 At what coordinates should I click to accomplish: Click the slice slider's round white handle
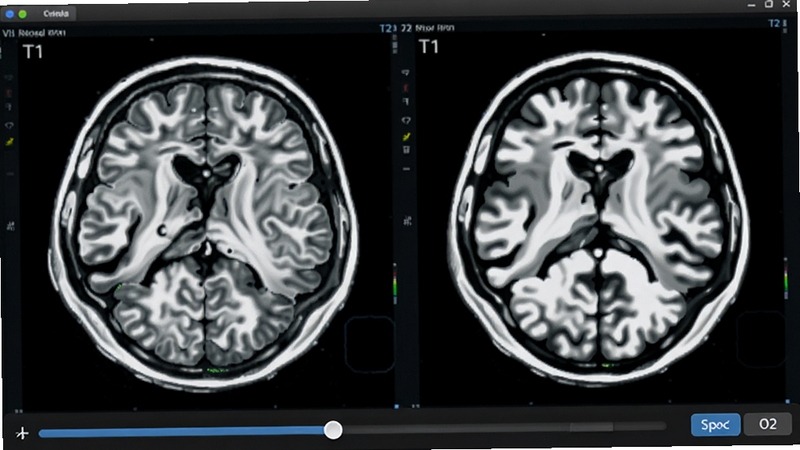333,430
